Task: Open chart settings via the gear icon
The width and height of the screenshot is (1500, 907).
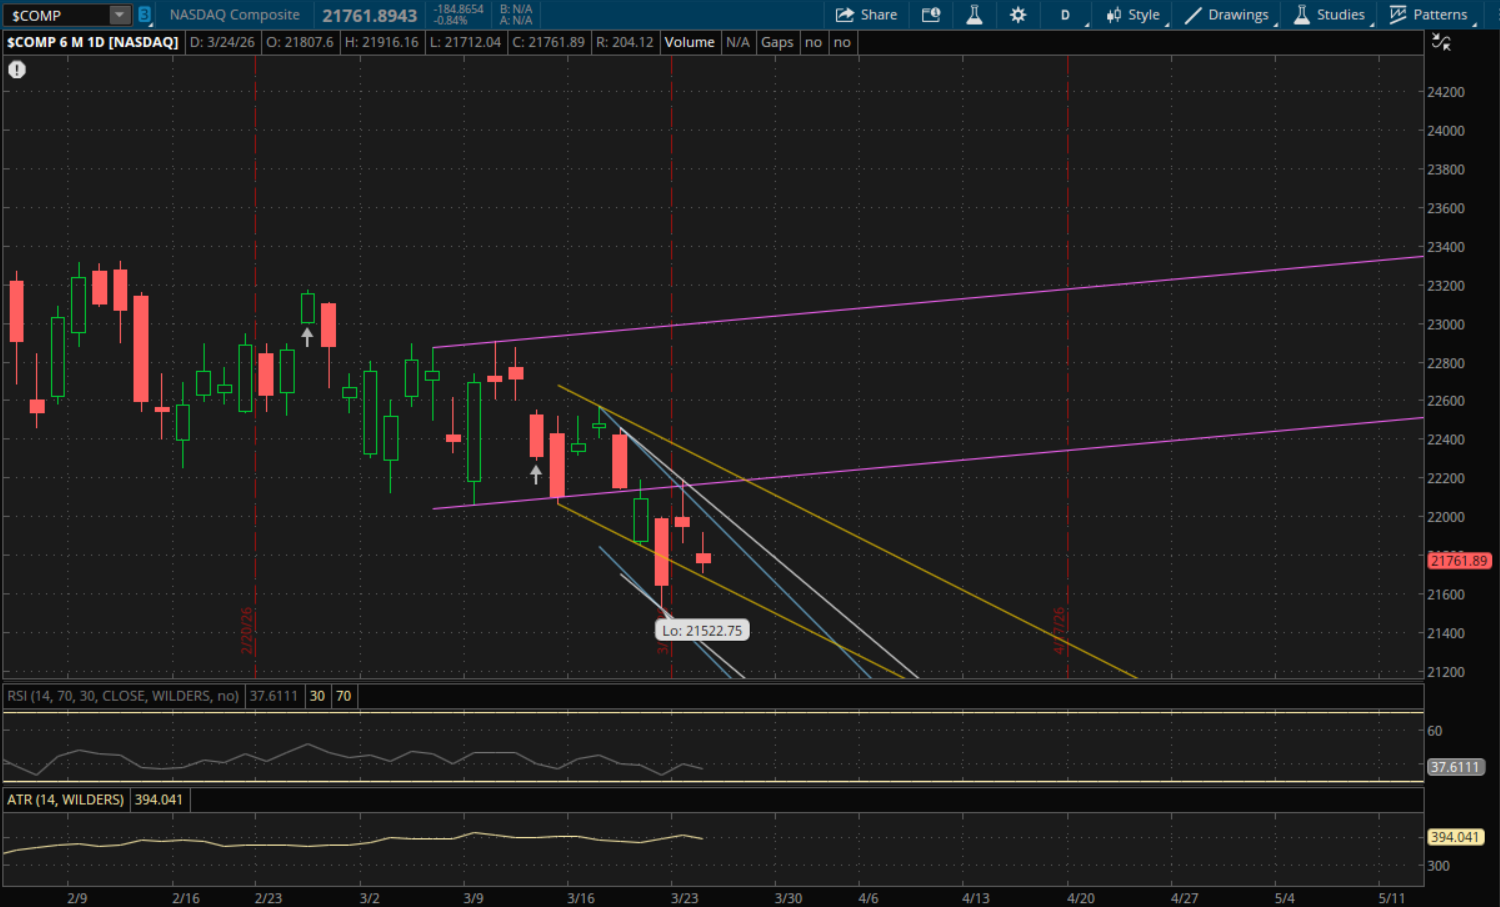Action: 1018,15
